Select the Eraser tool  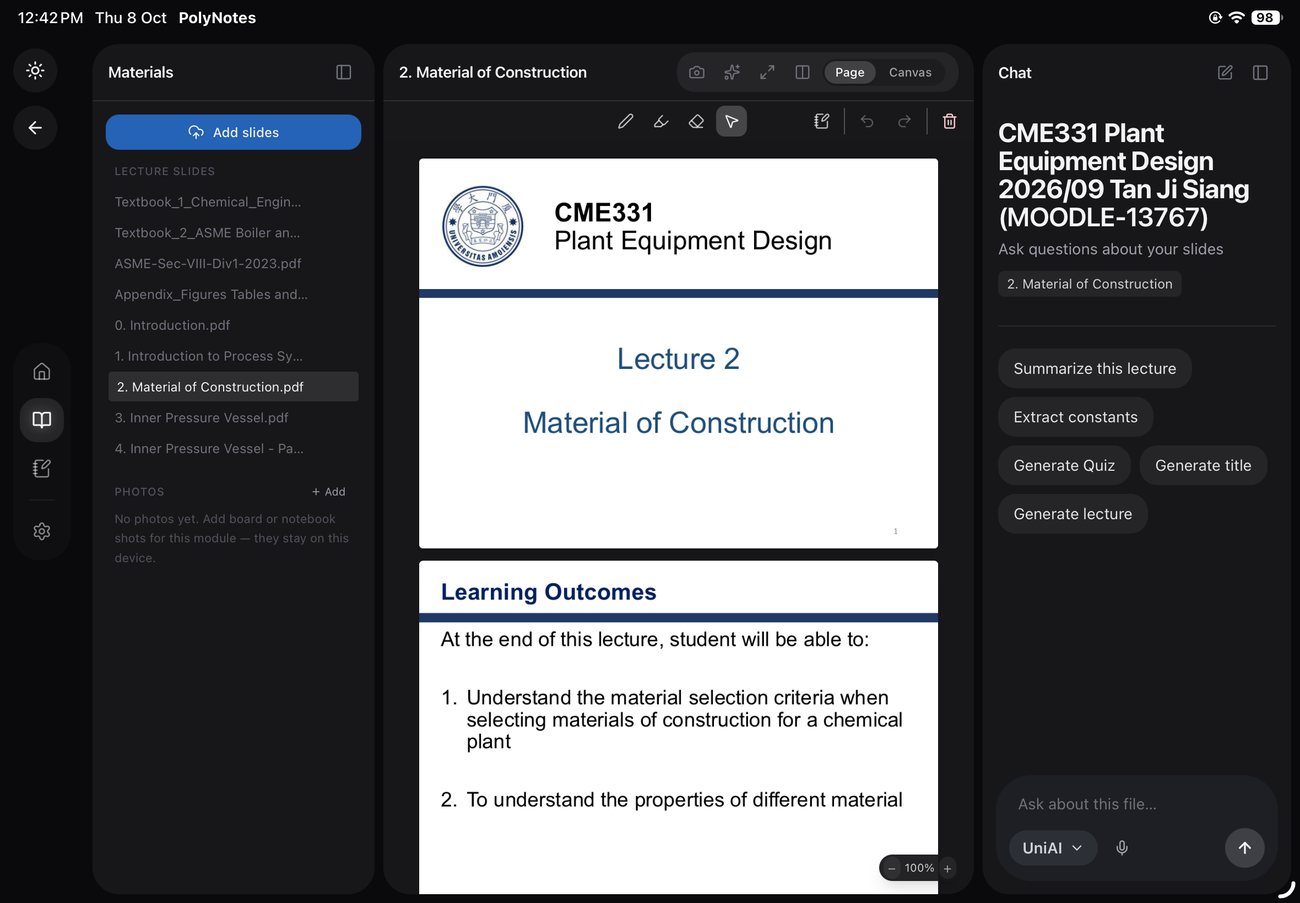[696, 121]
